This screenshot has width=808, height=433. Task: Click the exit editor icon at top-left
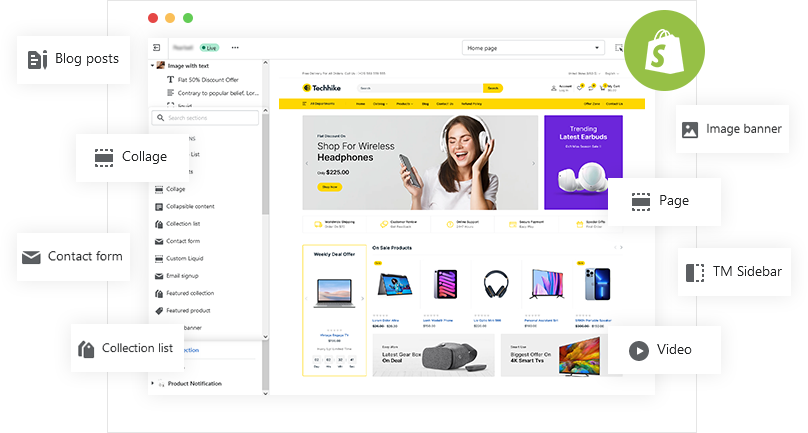click(x=157, y=47)
